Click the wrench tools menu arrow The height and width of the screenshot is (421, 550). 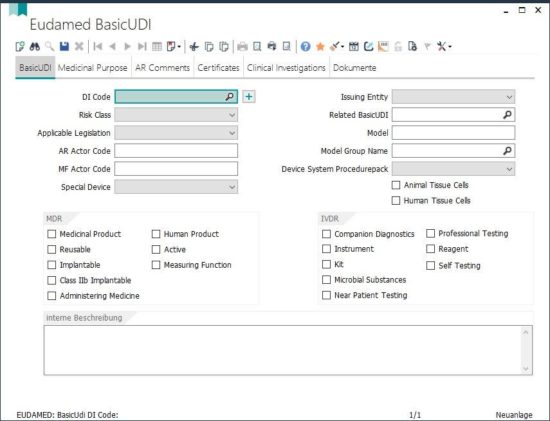click(x=450, y=46)
